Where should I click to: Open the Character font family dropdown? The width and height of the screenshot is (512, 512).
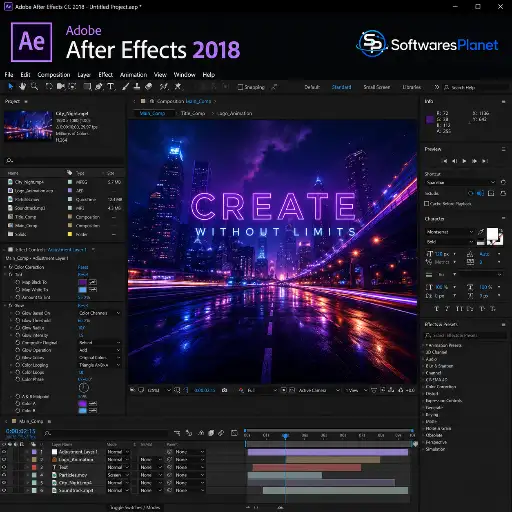[450, 232]
